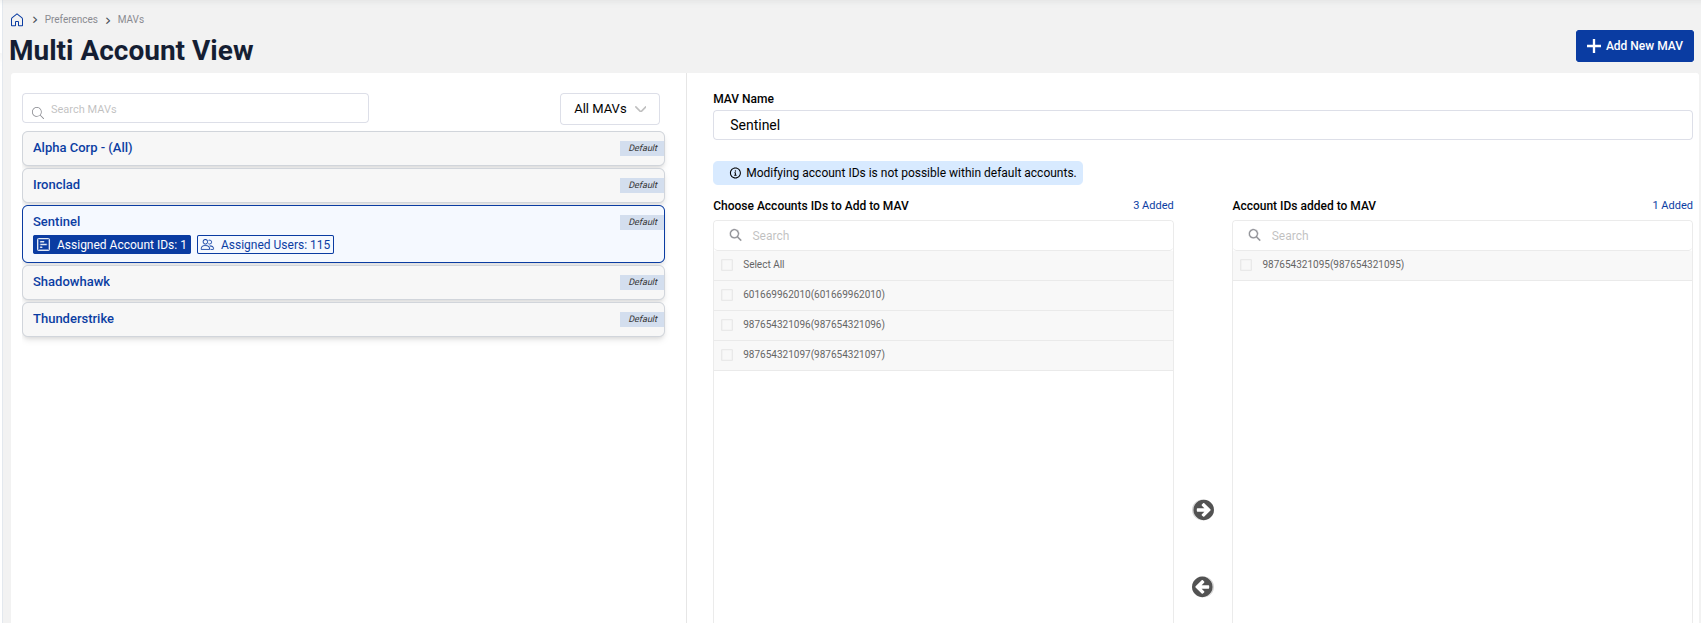Click the left arrow to remove accounts
Image resolution: width=1701 pixels, height=623 pixels.
[x=1202, y=587]
